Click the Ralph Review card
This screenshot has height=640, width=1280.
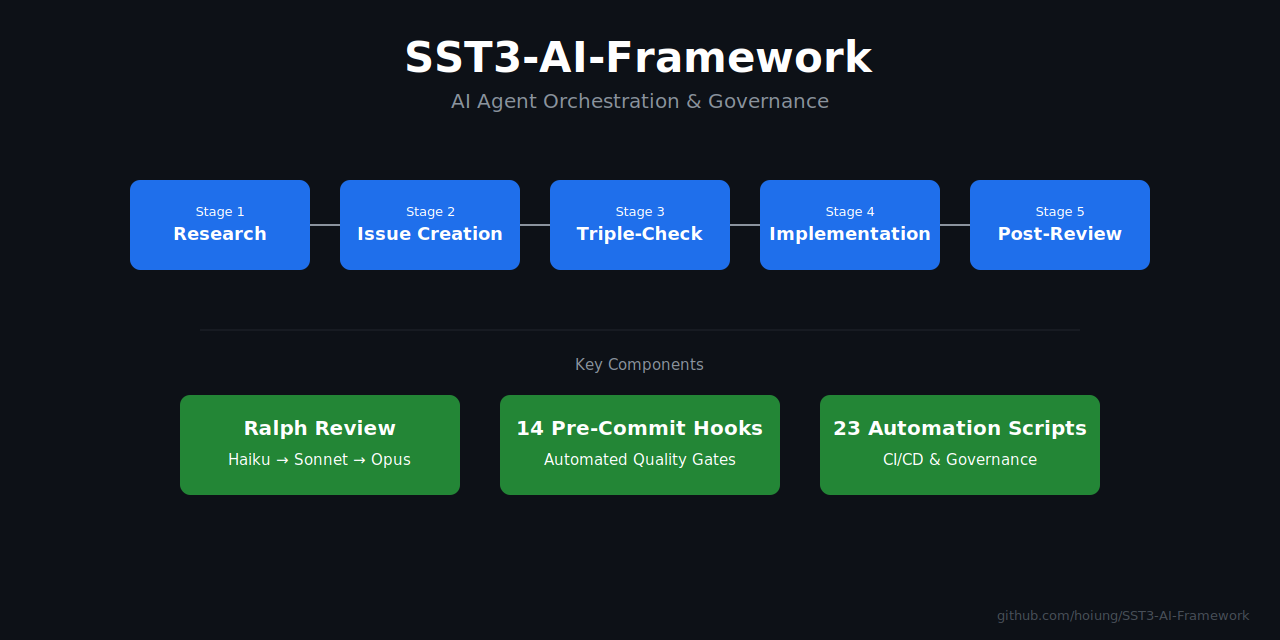click(x=320, y=445)
